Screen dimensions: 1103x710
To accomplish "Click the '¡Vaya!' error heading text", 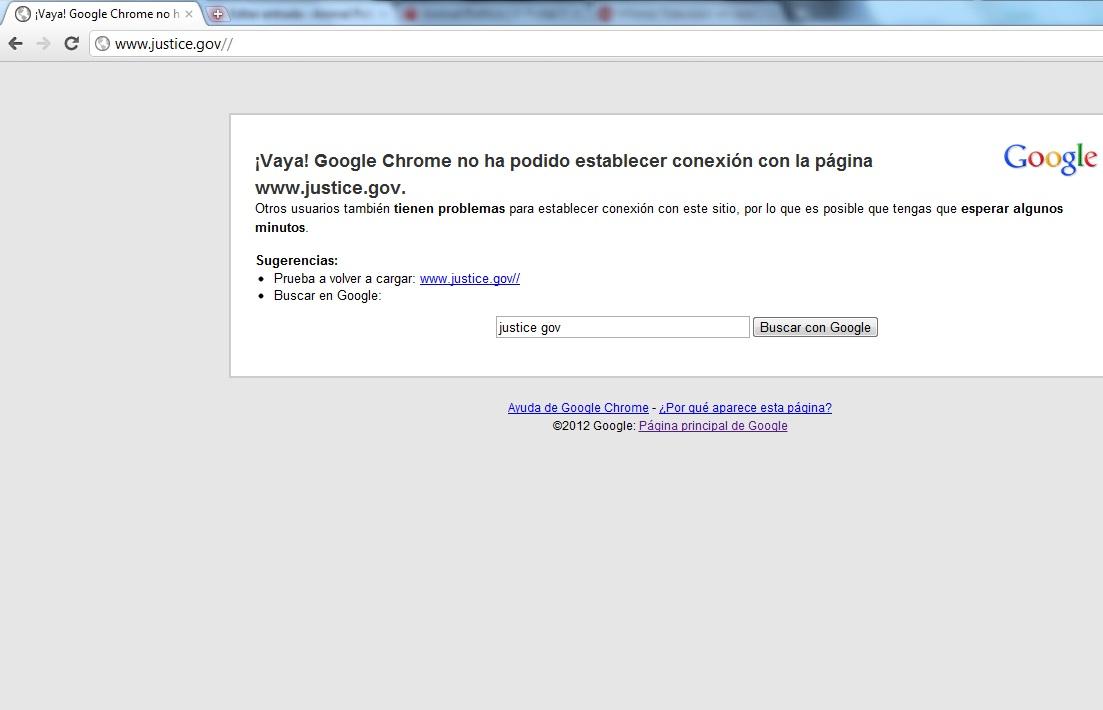I will [563, 161].
